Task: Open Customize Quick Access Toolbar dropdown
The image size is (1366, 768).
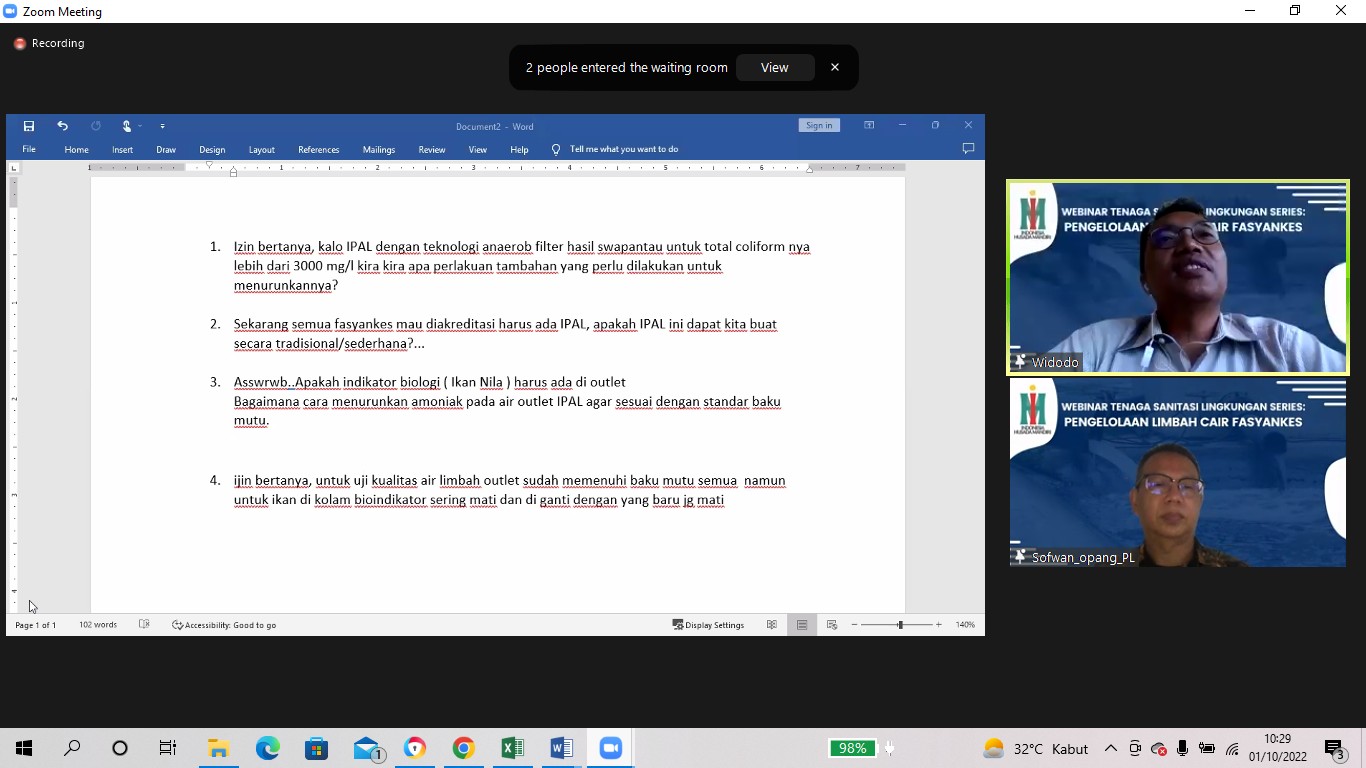Action: click(x=162, y=126)
